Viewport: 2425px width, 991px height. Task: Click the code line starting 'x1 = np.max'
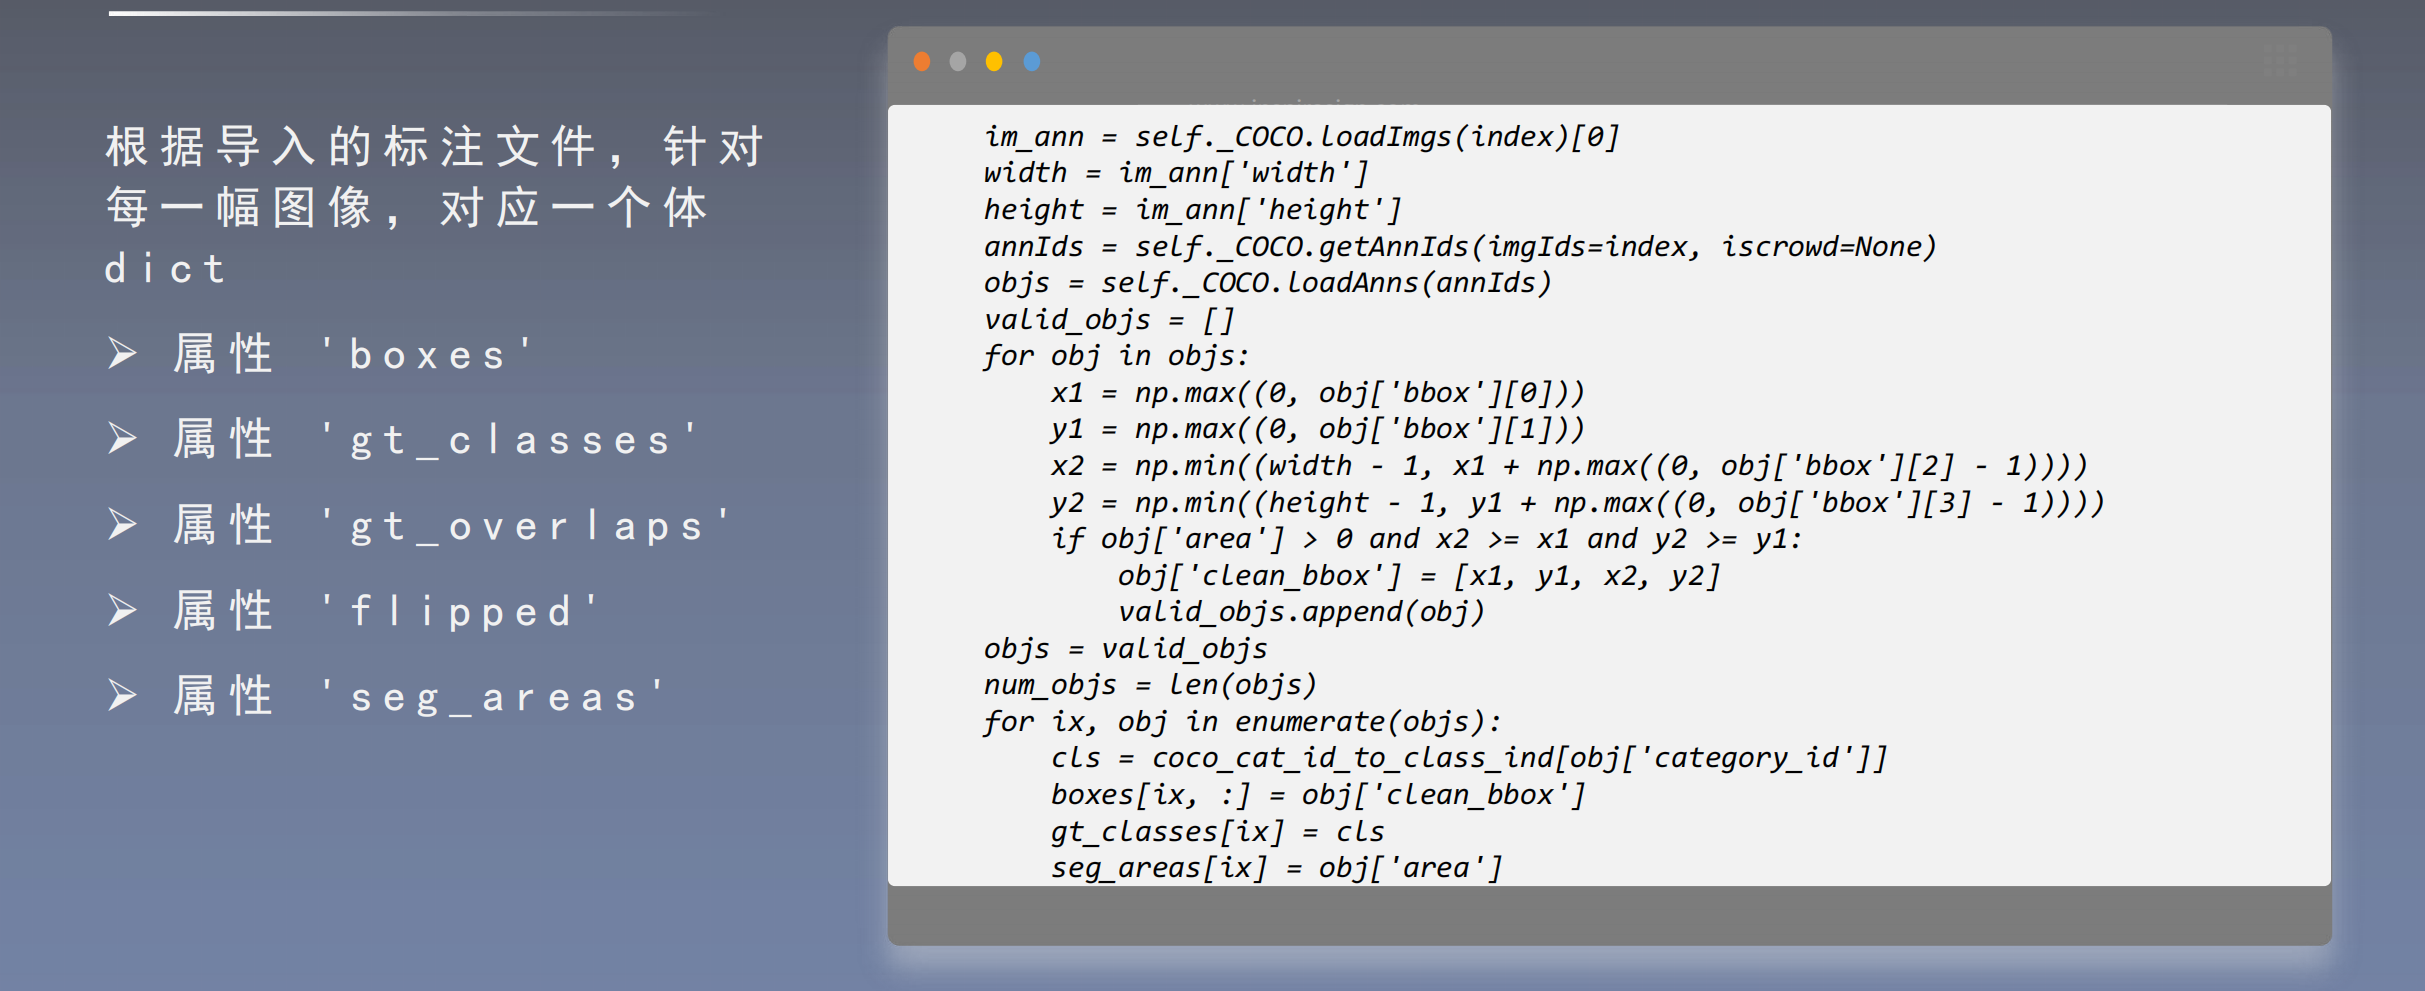(x=1317, y=393)
